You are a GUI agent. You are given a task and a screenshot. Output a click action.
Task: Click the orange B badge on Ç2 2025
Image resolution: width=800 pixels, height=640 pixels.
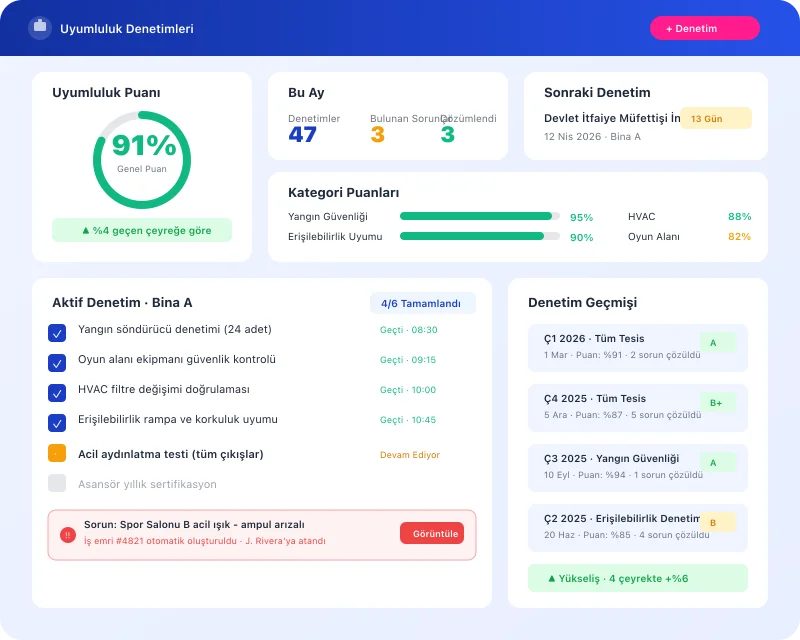point(714,522)
